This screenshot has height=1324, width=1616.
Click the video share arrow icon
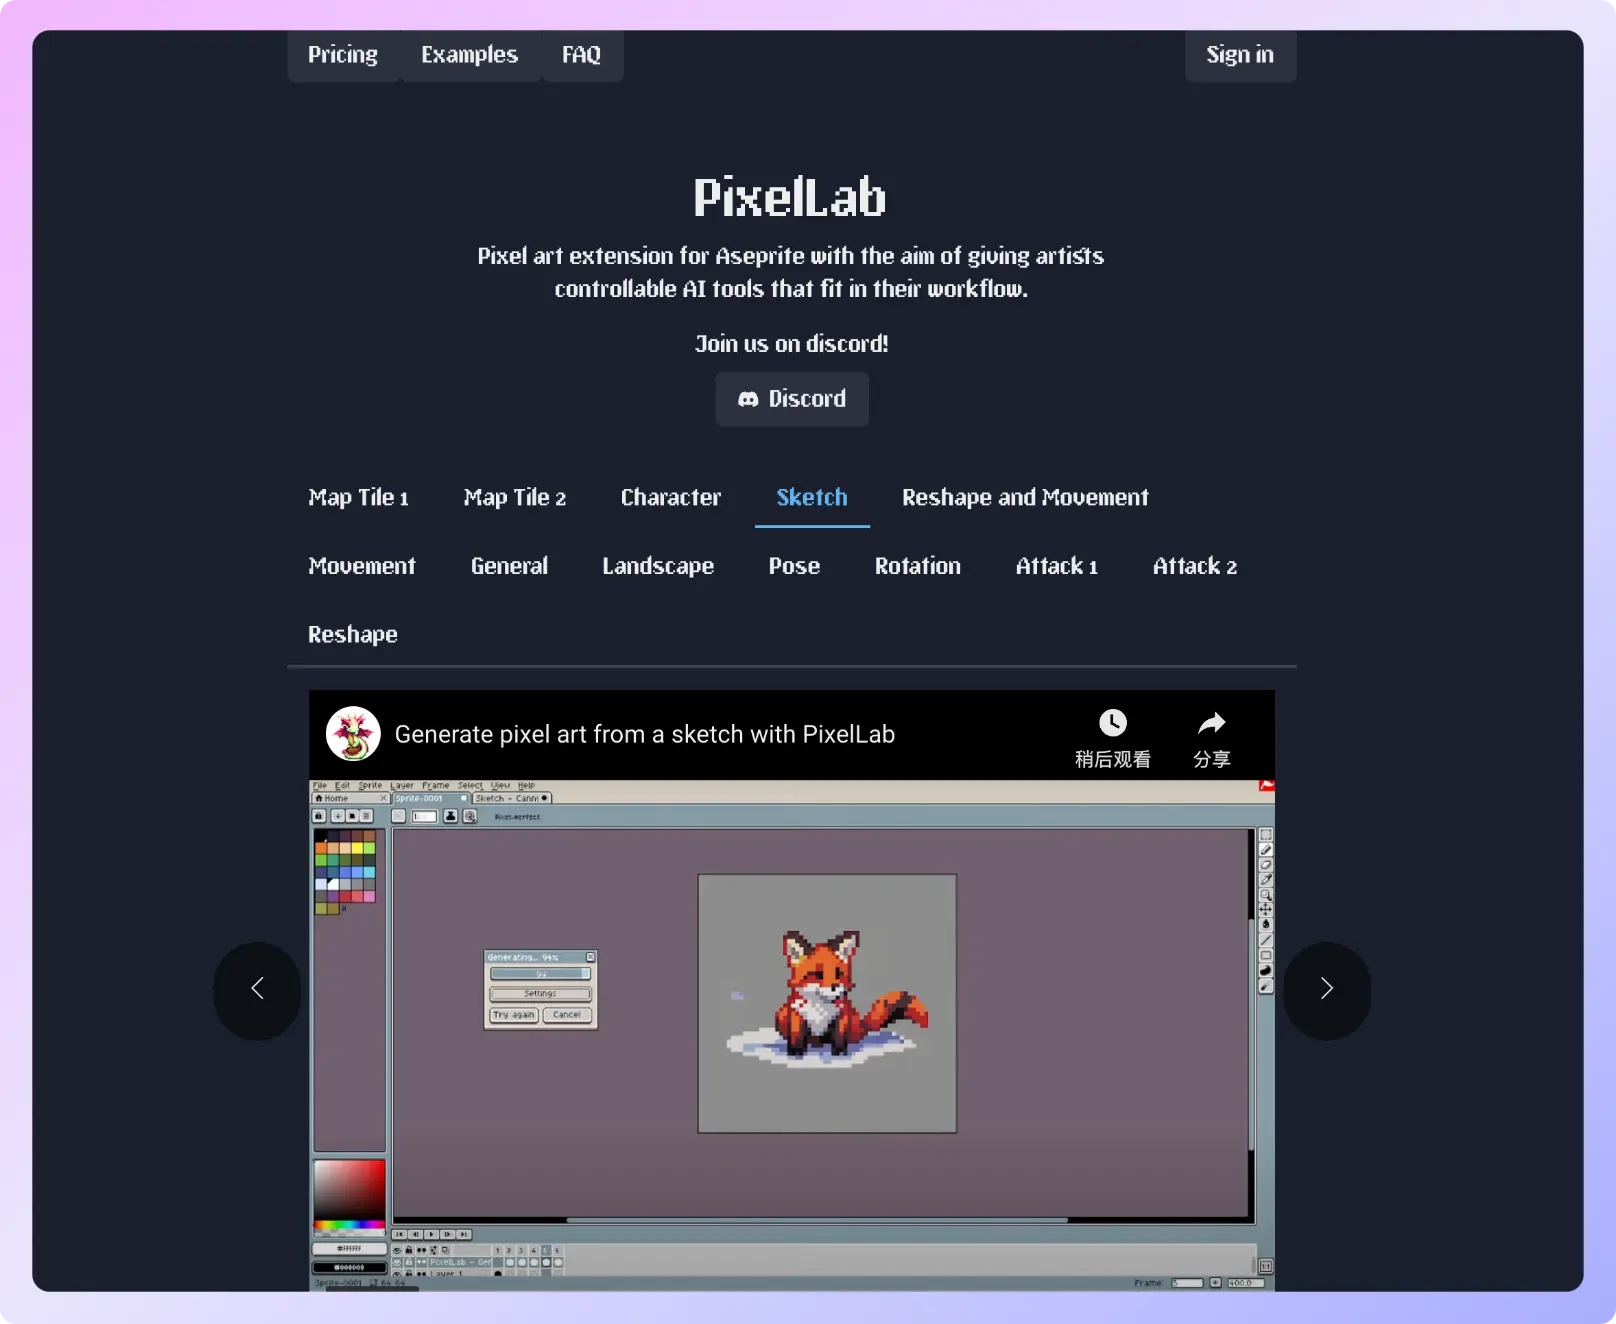(x=1211, y=724)
